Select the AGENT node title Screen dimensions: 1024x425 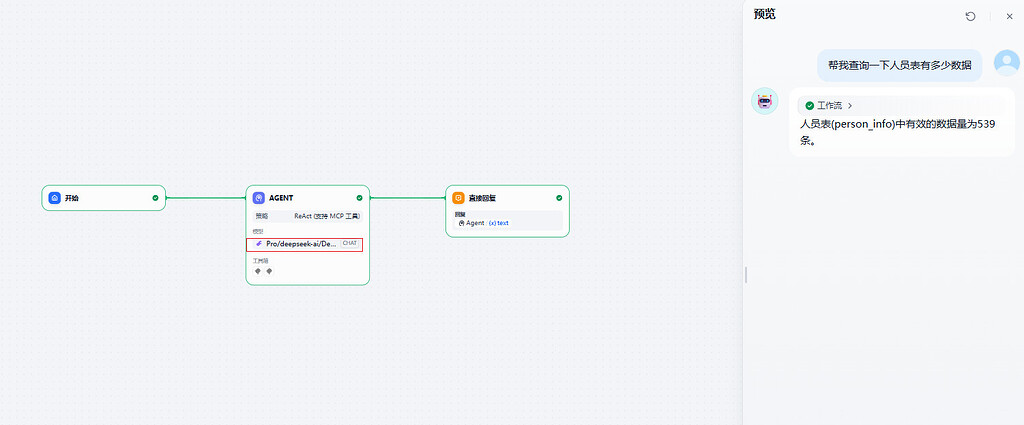[281, 198]
